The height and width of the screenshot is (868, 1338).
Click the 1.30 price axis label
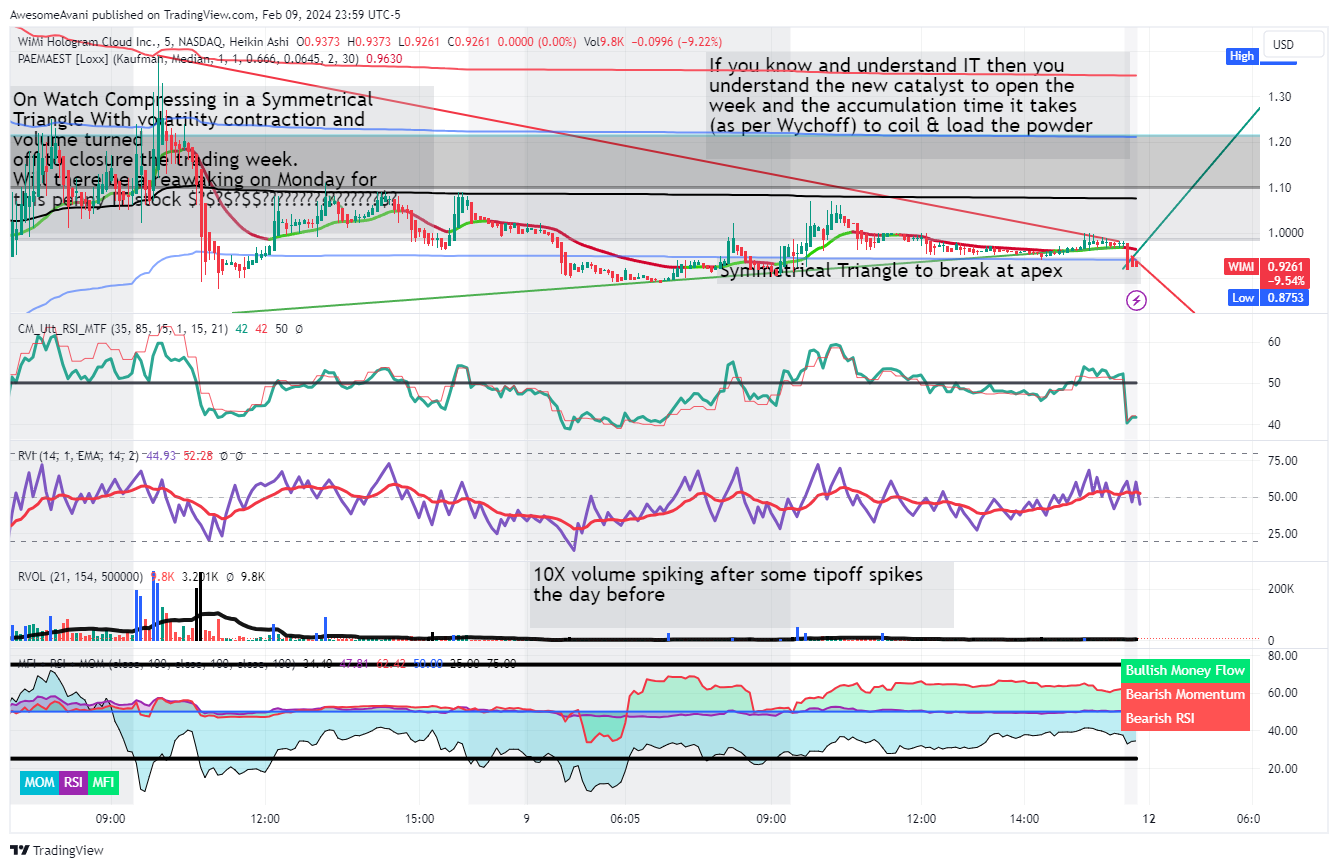(1281, 97)
